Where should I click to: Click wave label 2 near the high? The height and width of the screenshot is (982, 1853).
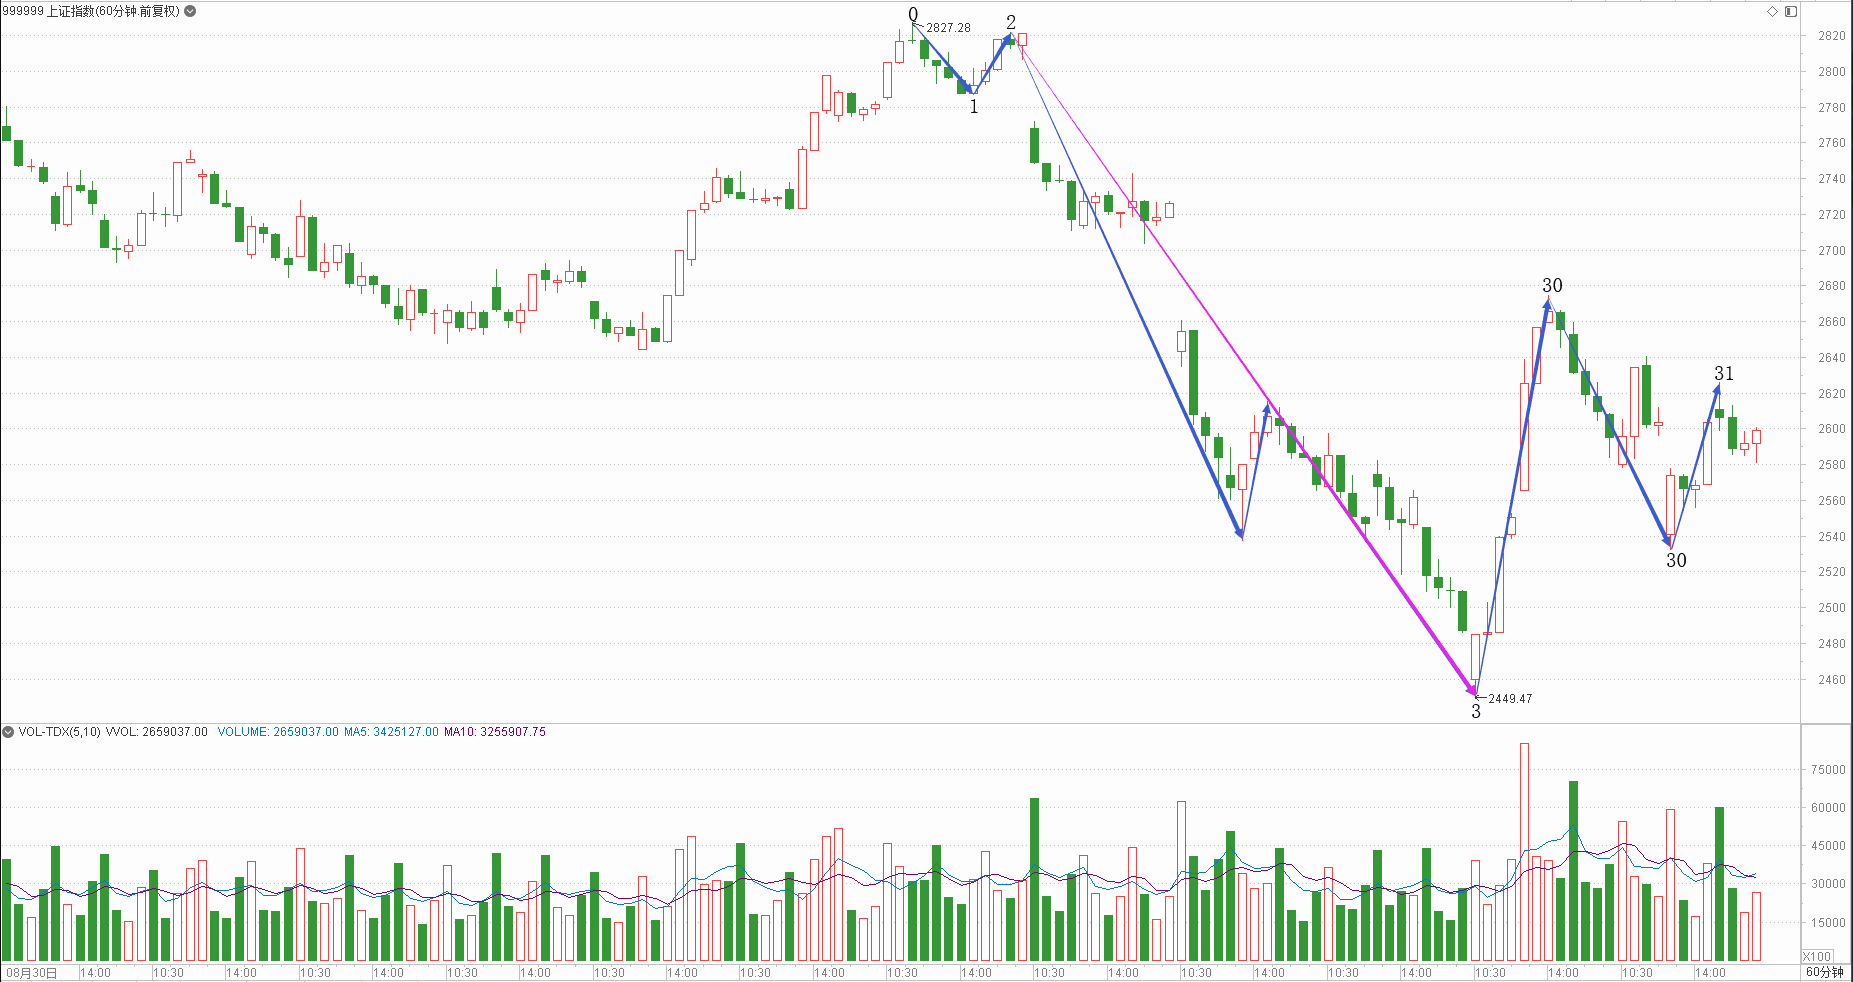coord(1011,21)
